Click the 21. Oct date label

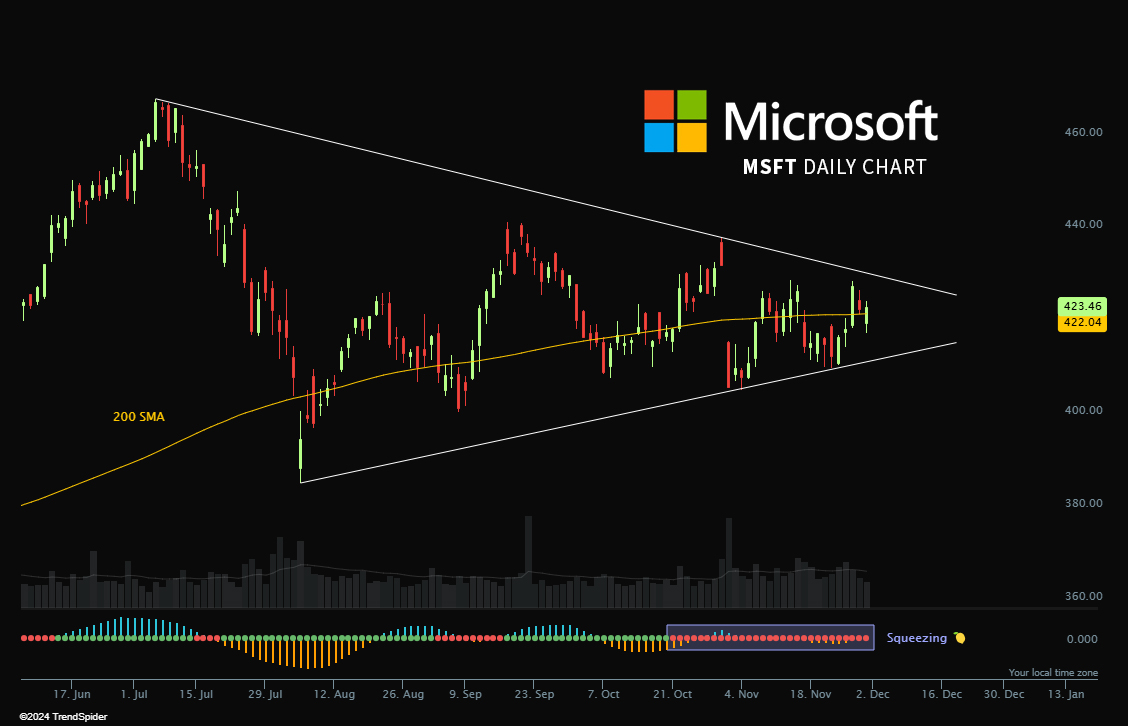pos(672,694)
